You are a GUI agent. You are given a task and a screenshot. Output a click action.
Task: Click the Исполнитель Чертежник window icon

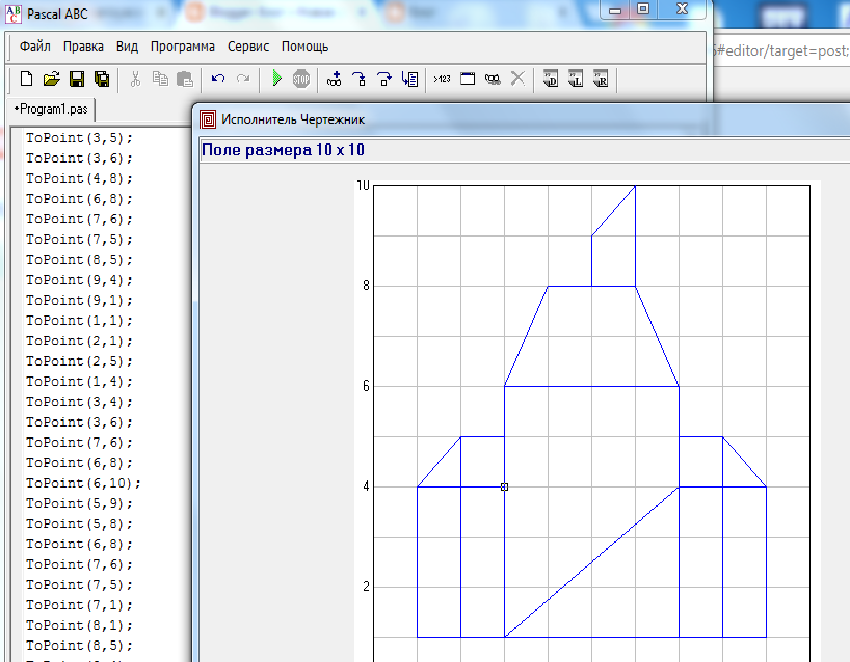pyautogui.click(x=208, y=119)
